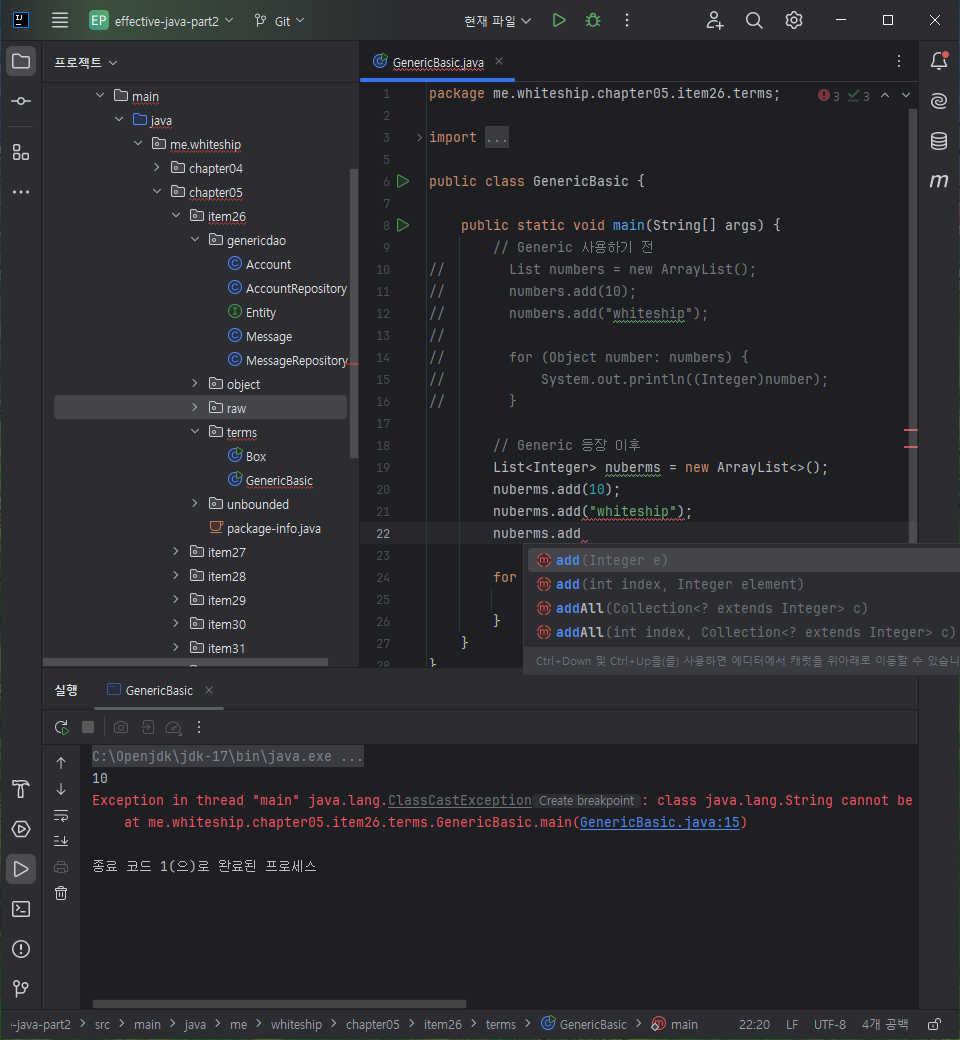Open the Terminal tool window icon

coord(21,909)
